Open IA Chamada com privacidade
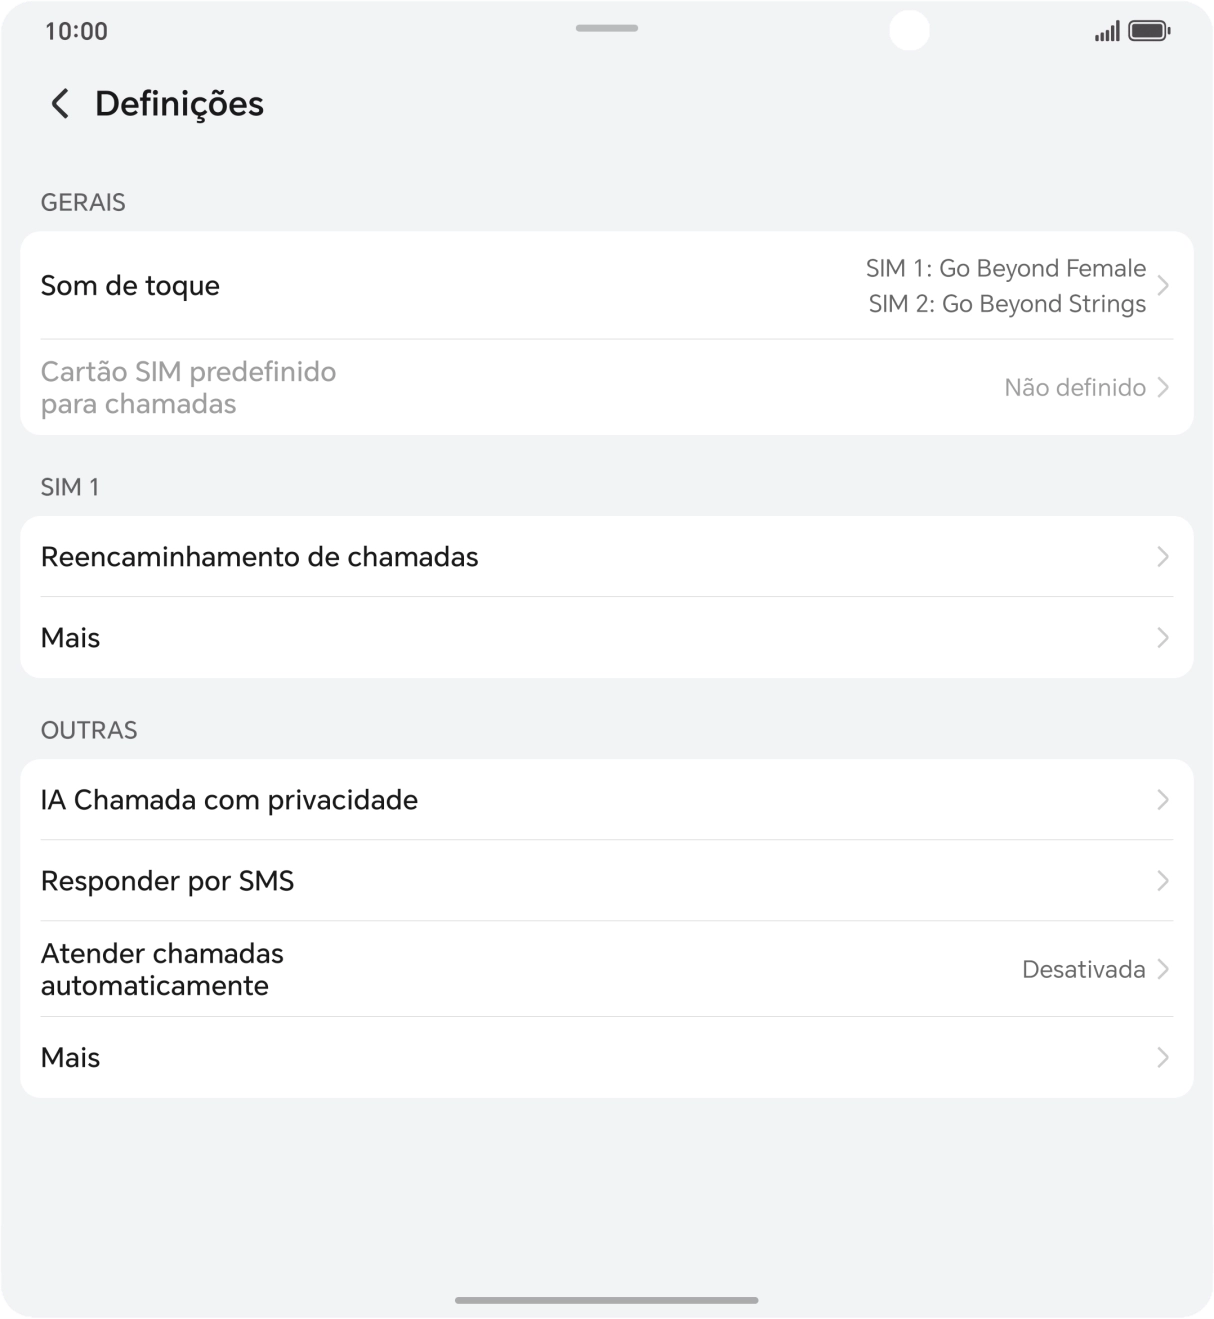This screenshot has width=1214, height=1319. point(229,800)
